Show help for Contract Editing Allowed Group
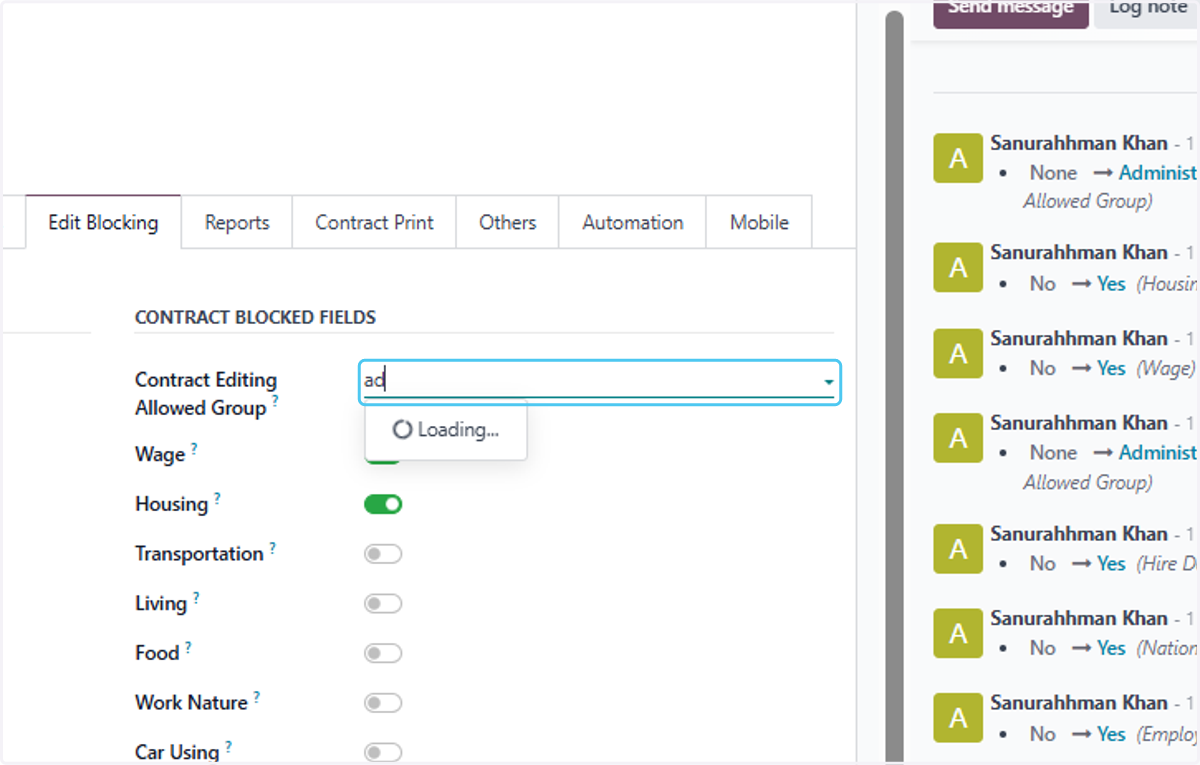Image resolution: width=1200 pixels, height=765 pixels. coord(275,403)
